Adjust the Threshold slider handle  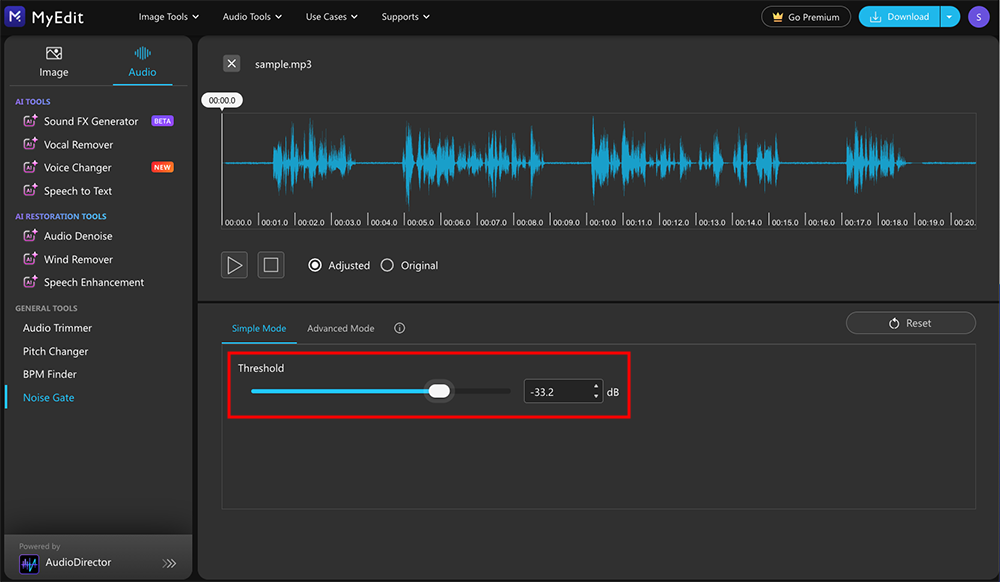click(x=440, y=391)
